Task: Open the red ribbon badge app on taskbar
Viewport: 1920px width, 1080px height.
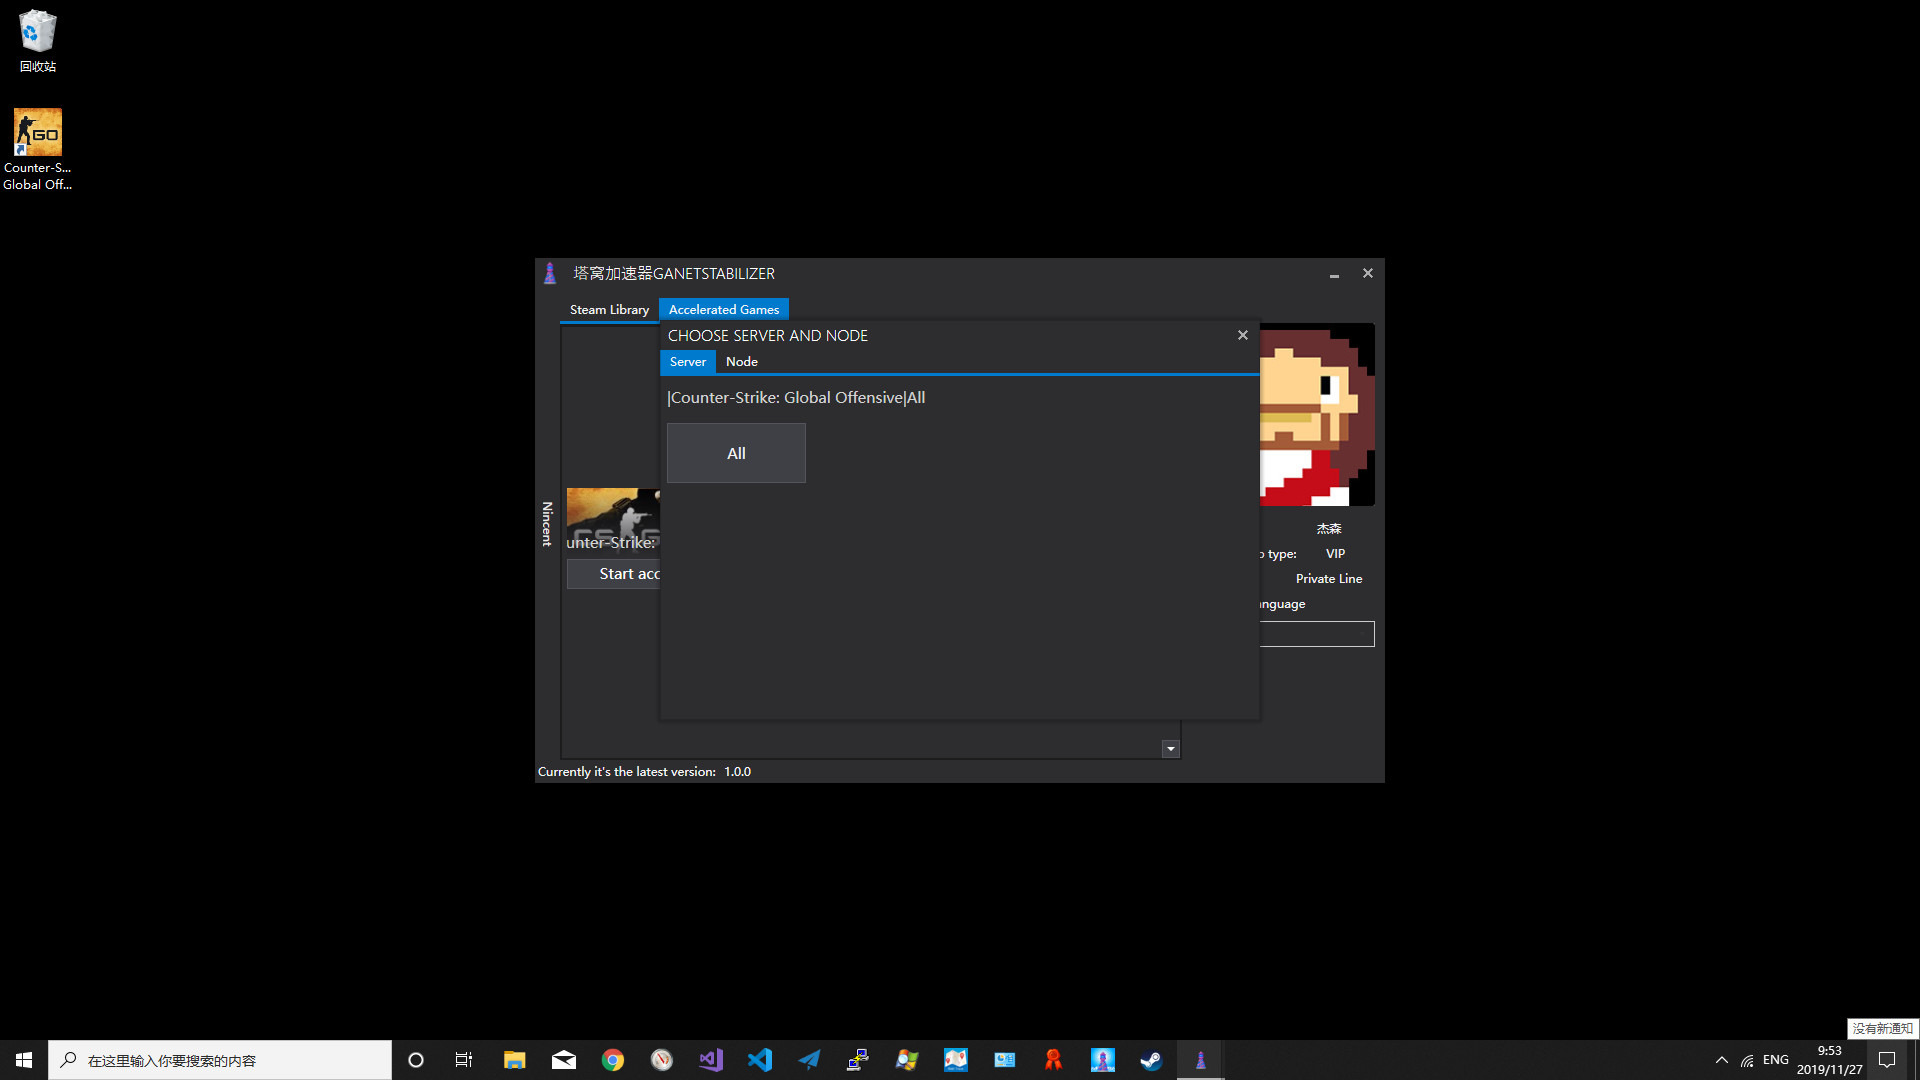Action: point(1054,1060)
